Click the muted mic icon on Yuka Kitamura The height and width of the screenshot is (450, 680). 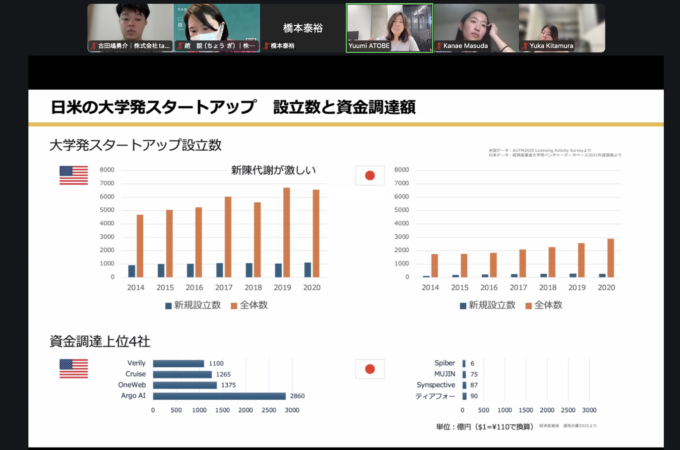(523, 46)
